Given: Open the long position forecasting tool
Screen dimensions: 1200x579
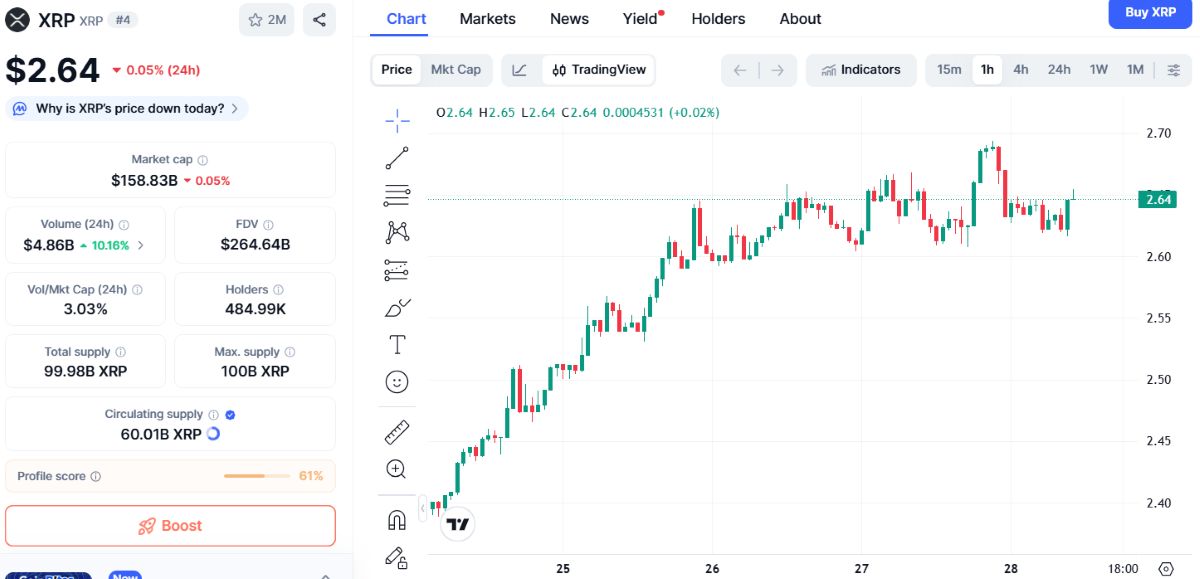Looking at the screenshot, I should click(x=397, y=270).
